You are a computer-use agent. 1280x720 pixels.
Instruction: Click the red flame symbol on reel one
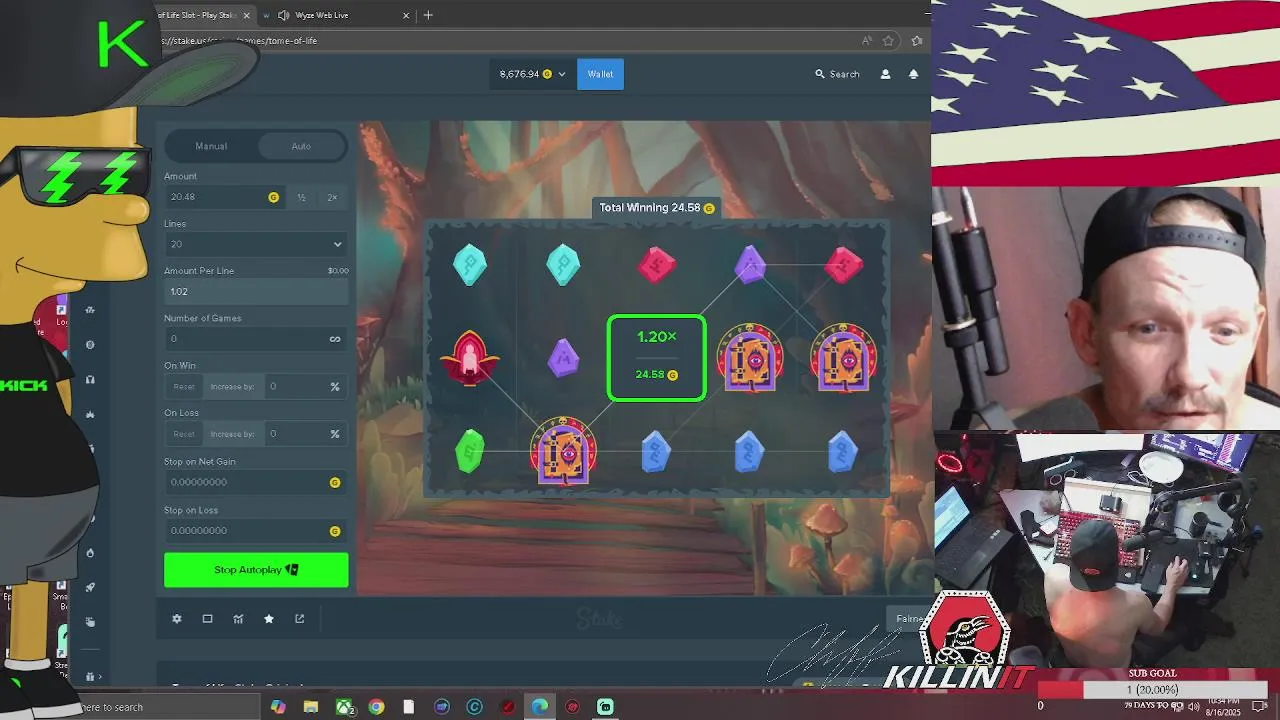(470, 359)
